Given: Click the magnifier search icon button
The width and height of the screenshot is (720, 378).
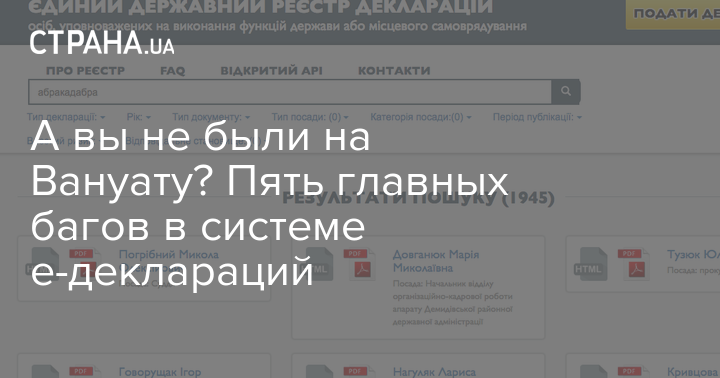Looking at the screenshot, I should point(566,92).
